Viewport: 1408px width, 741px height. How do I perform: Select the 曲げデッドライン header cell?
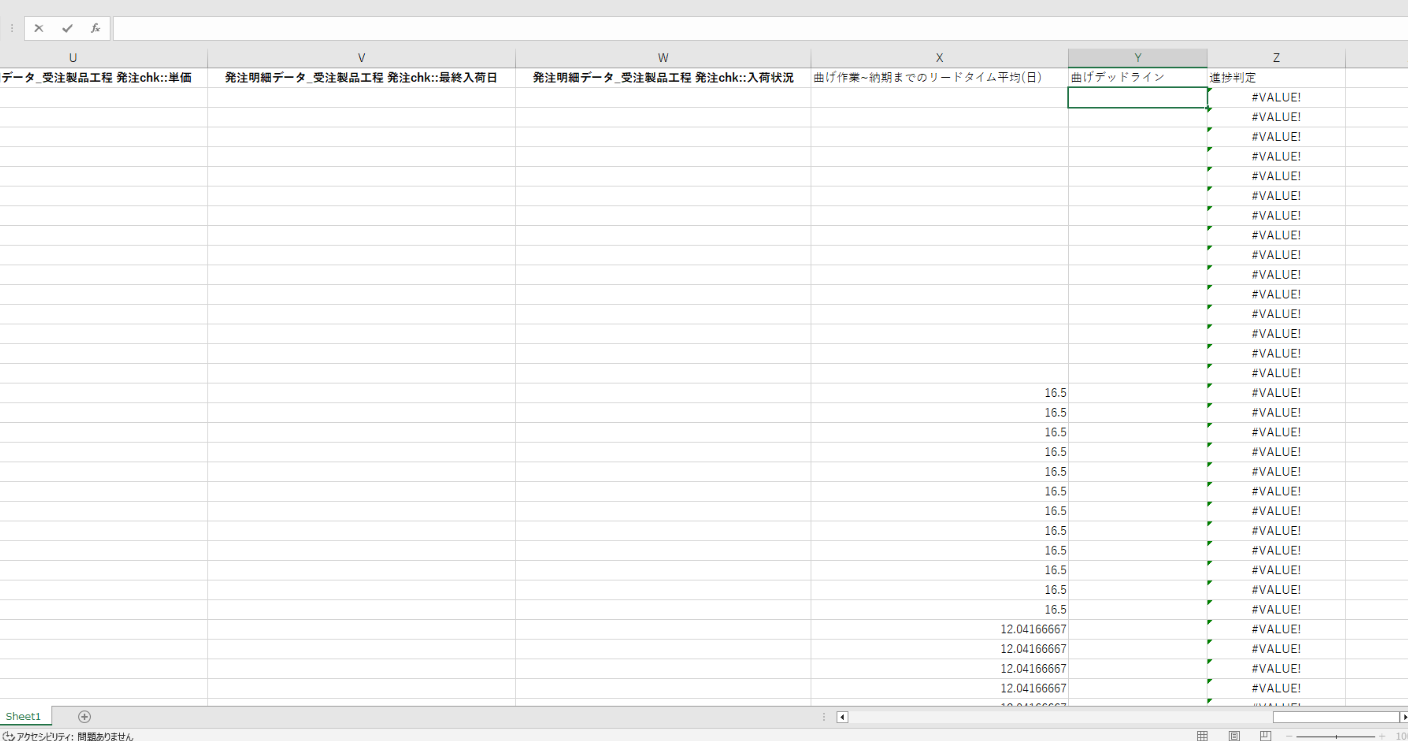[x=1137, y=77]
